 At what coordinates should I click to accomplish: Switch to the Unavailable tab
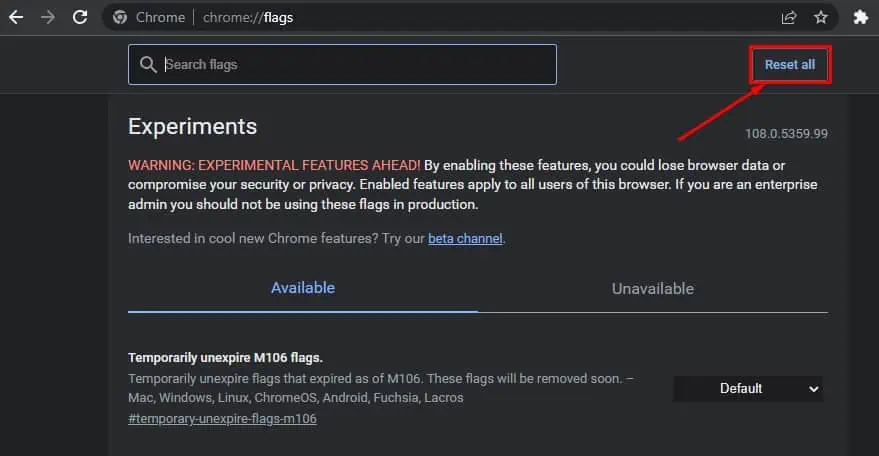tap(653, 289)
